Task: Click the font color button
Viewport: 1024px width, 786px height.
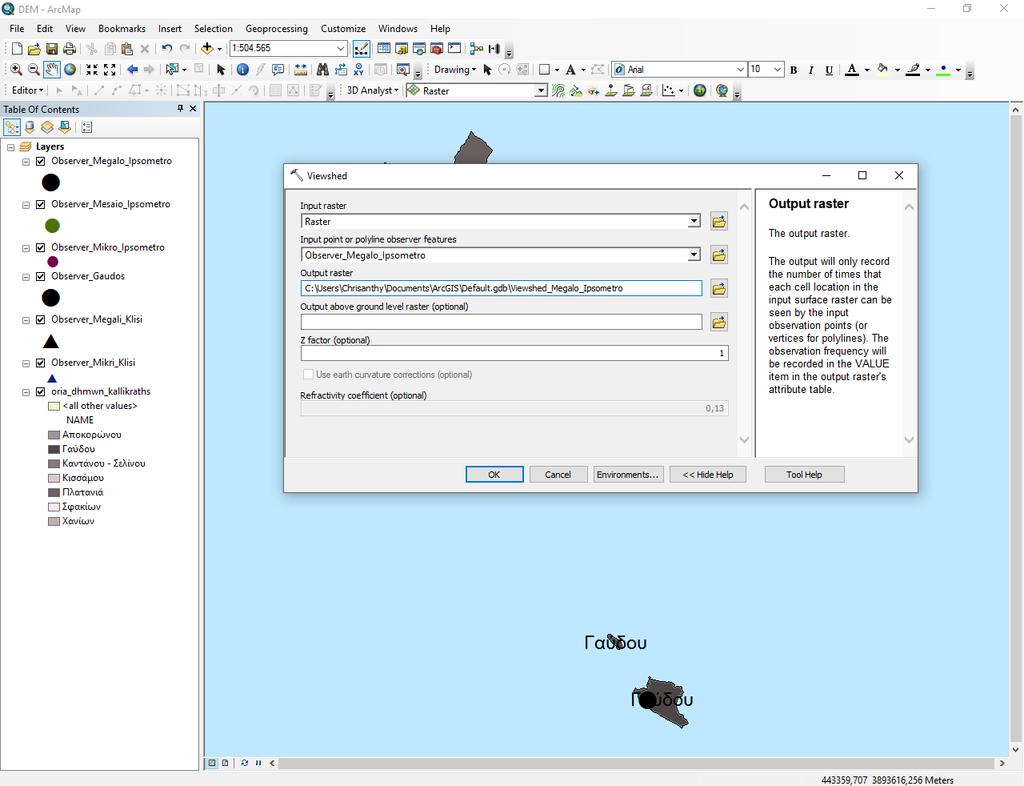Action: pos(852,70)
